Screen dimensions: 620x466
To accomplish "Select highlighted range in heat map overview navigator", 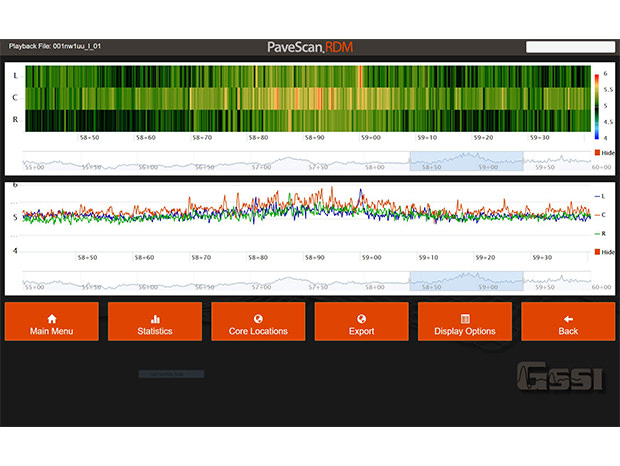I will click(466, 161).
